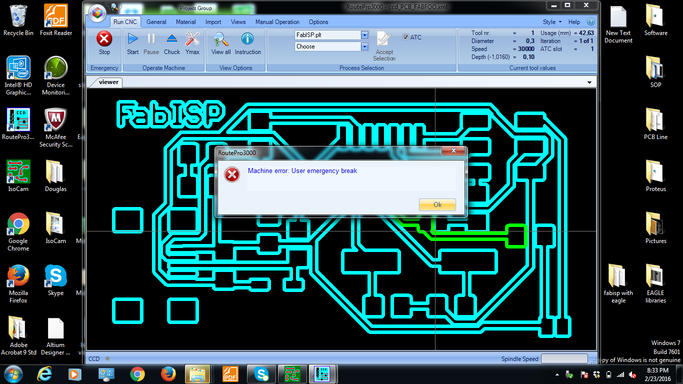Open the SOP folder
The image size is (683, 384).
[656, 72]
